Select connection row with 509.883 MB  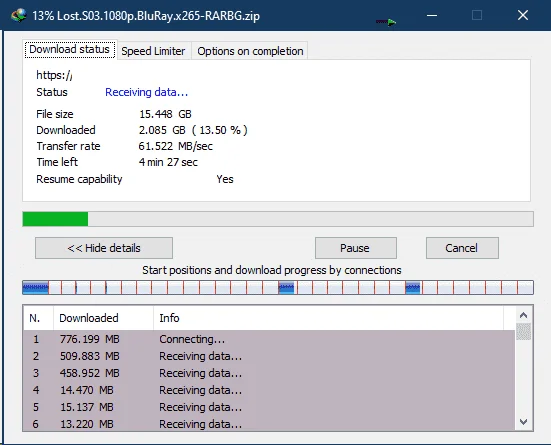tap(269, 356)
